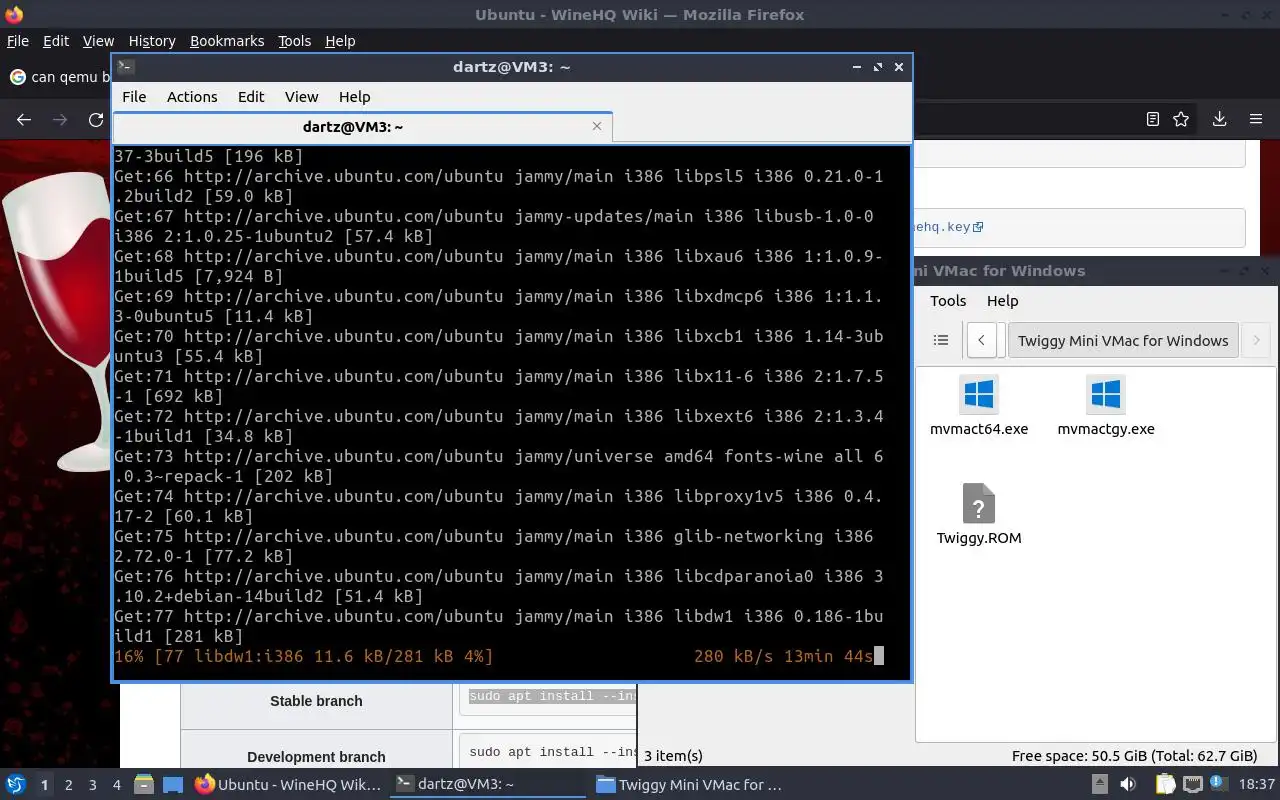
Task: Open the network connection tray icon
Action: [1192, 784]
